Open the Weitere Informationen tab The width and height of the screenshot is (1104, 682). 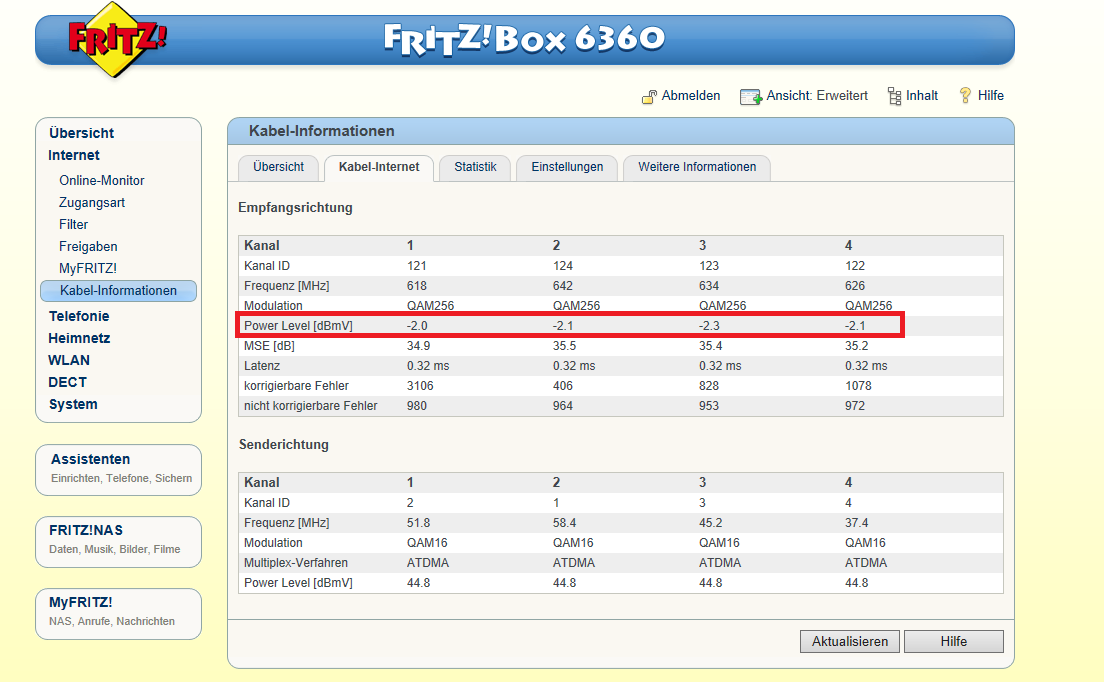[697, 168]
